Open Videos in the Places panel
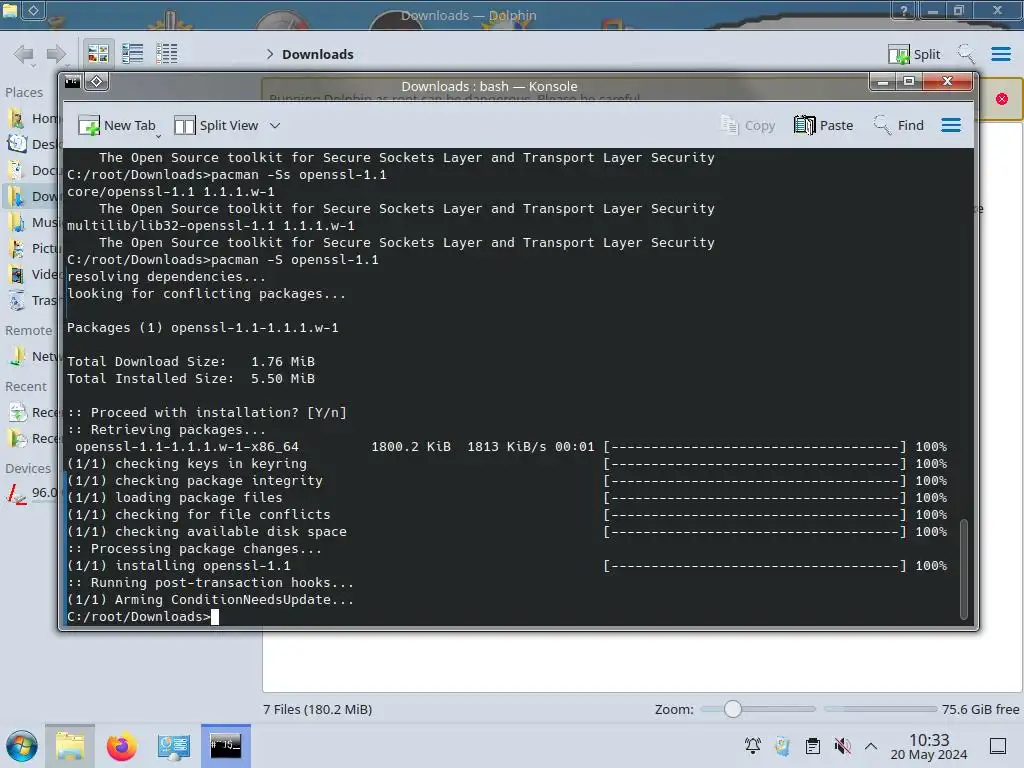1024x768 pixels. 31,274
